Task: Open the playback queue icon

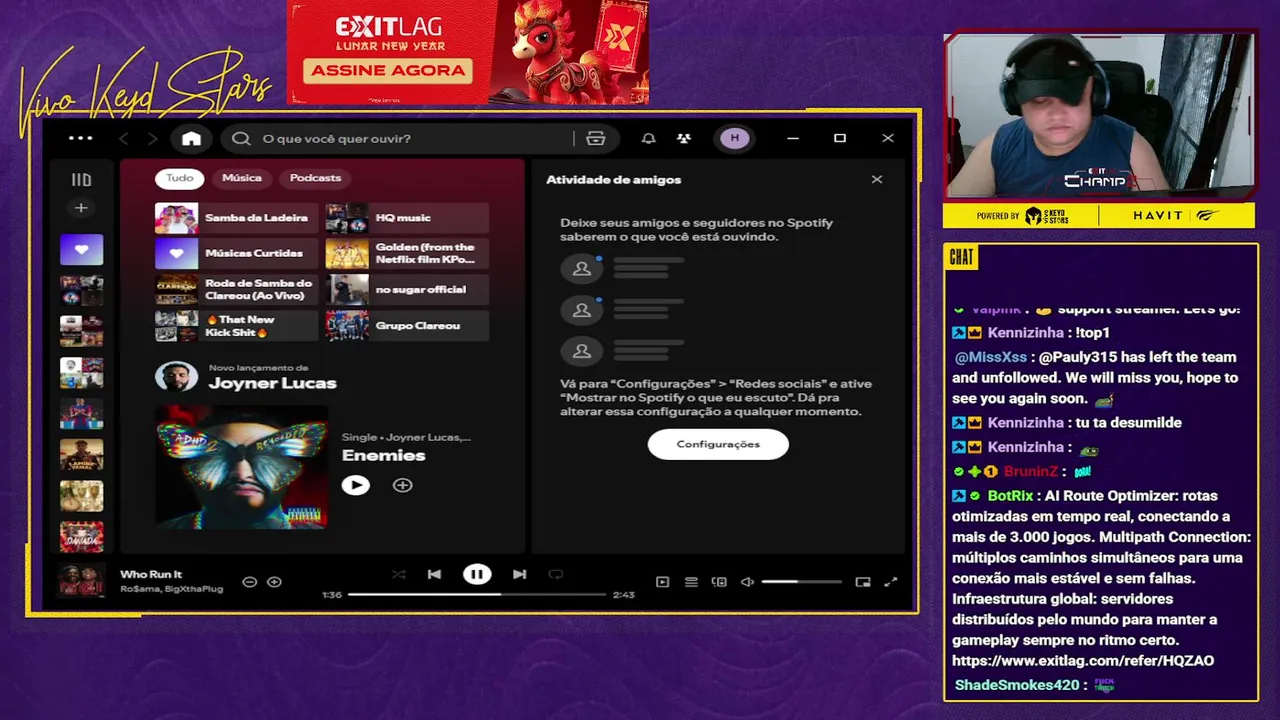Action: click(691, 582)
